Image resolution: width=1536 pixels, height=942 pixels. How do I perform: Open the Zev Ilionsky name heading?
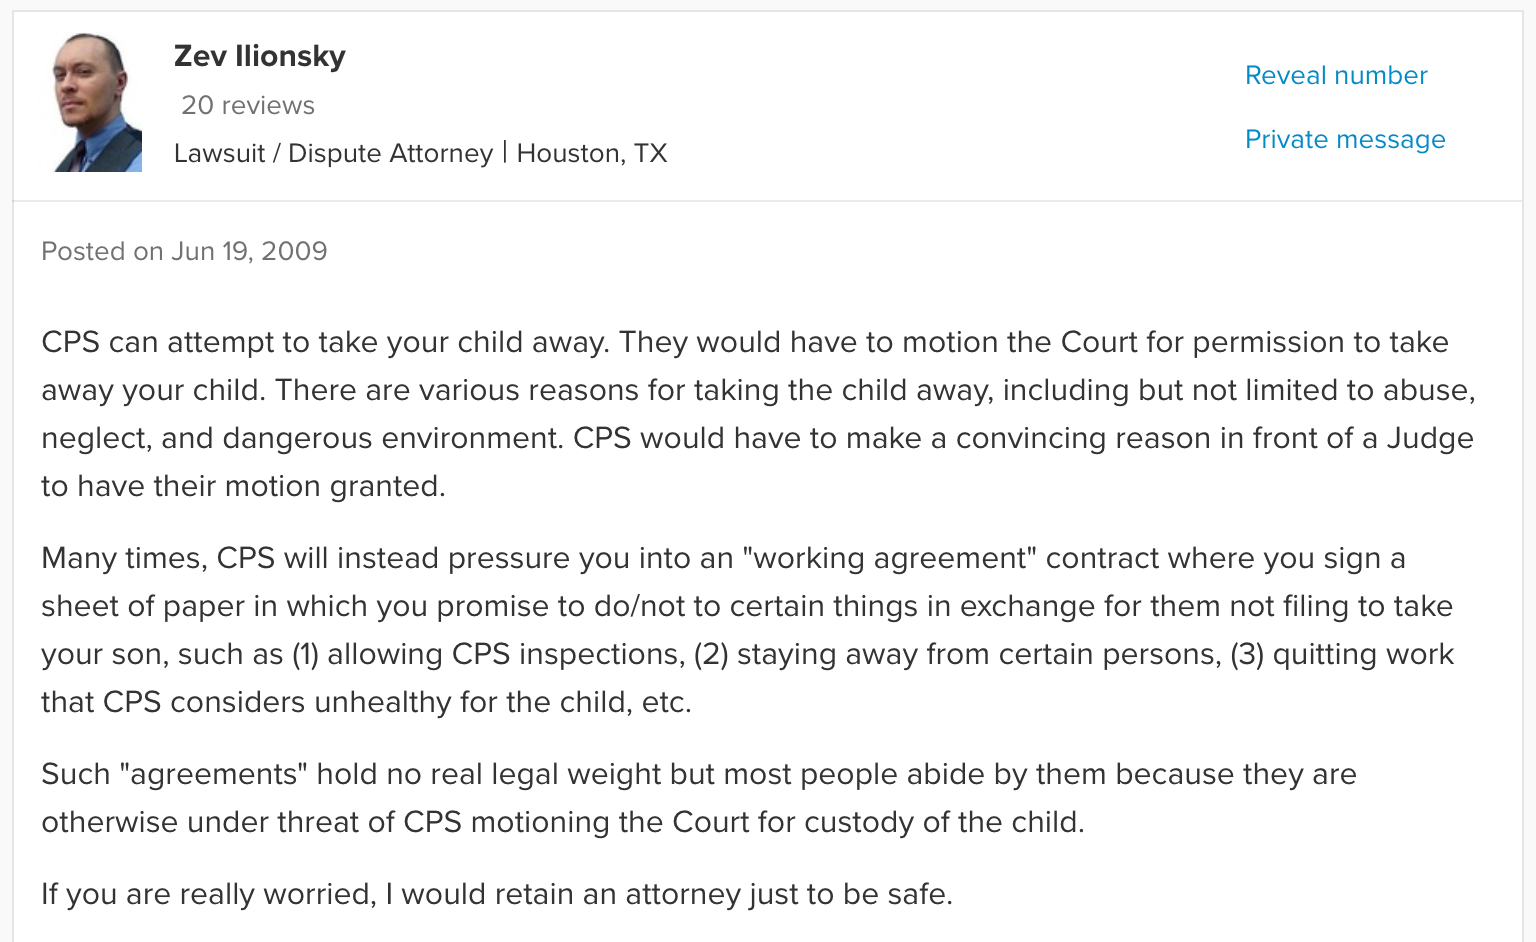(x=260, y=56)
